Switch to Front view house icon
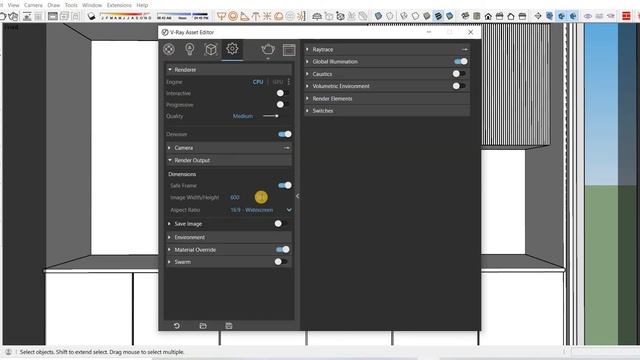This screenshot has height=360, width=640. 488,16
